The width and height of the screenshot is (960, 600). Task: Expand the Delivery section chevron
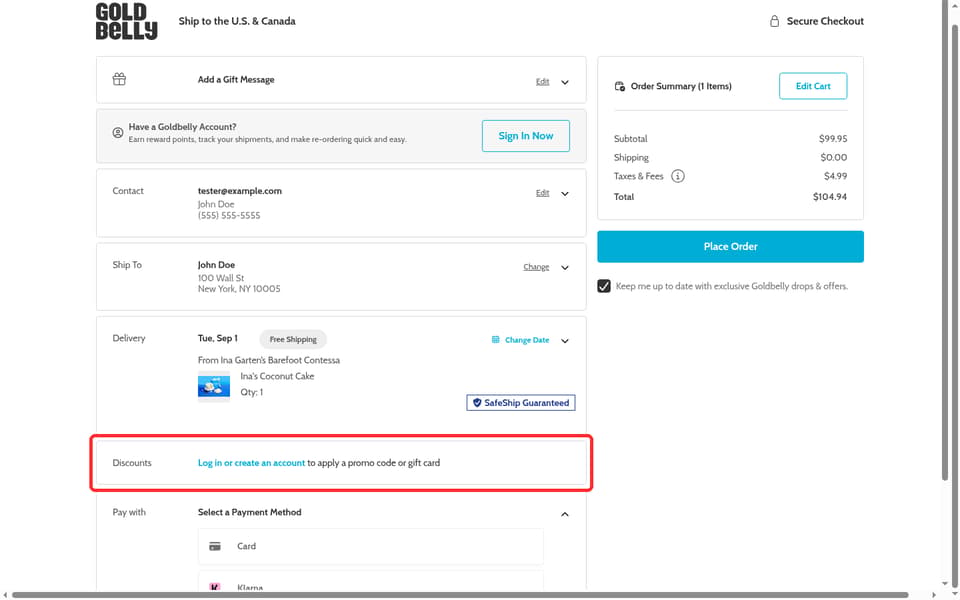[564, 341]
